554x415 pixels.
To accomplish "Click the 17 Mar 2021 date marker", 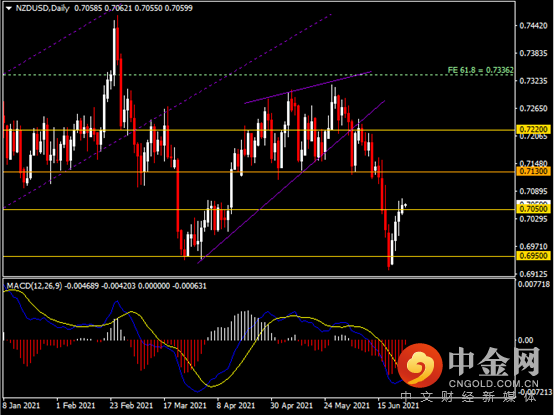I will click(185, 405).
